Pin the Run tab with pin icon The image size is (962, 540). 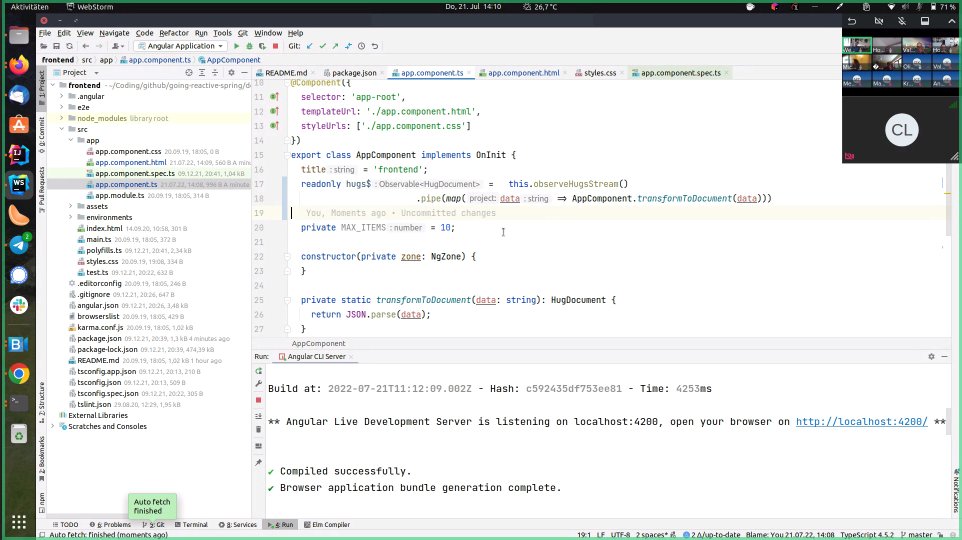pos(258,463)
